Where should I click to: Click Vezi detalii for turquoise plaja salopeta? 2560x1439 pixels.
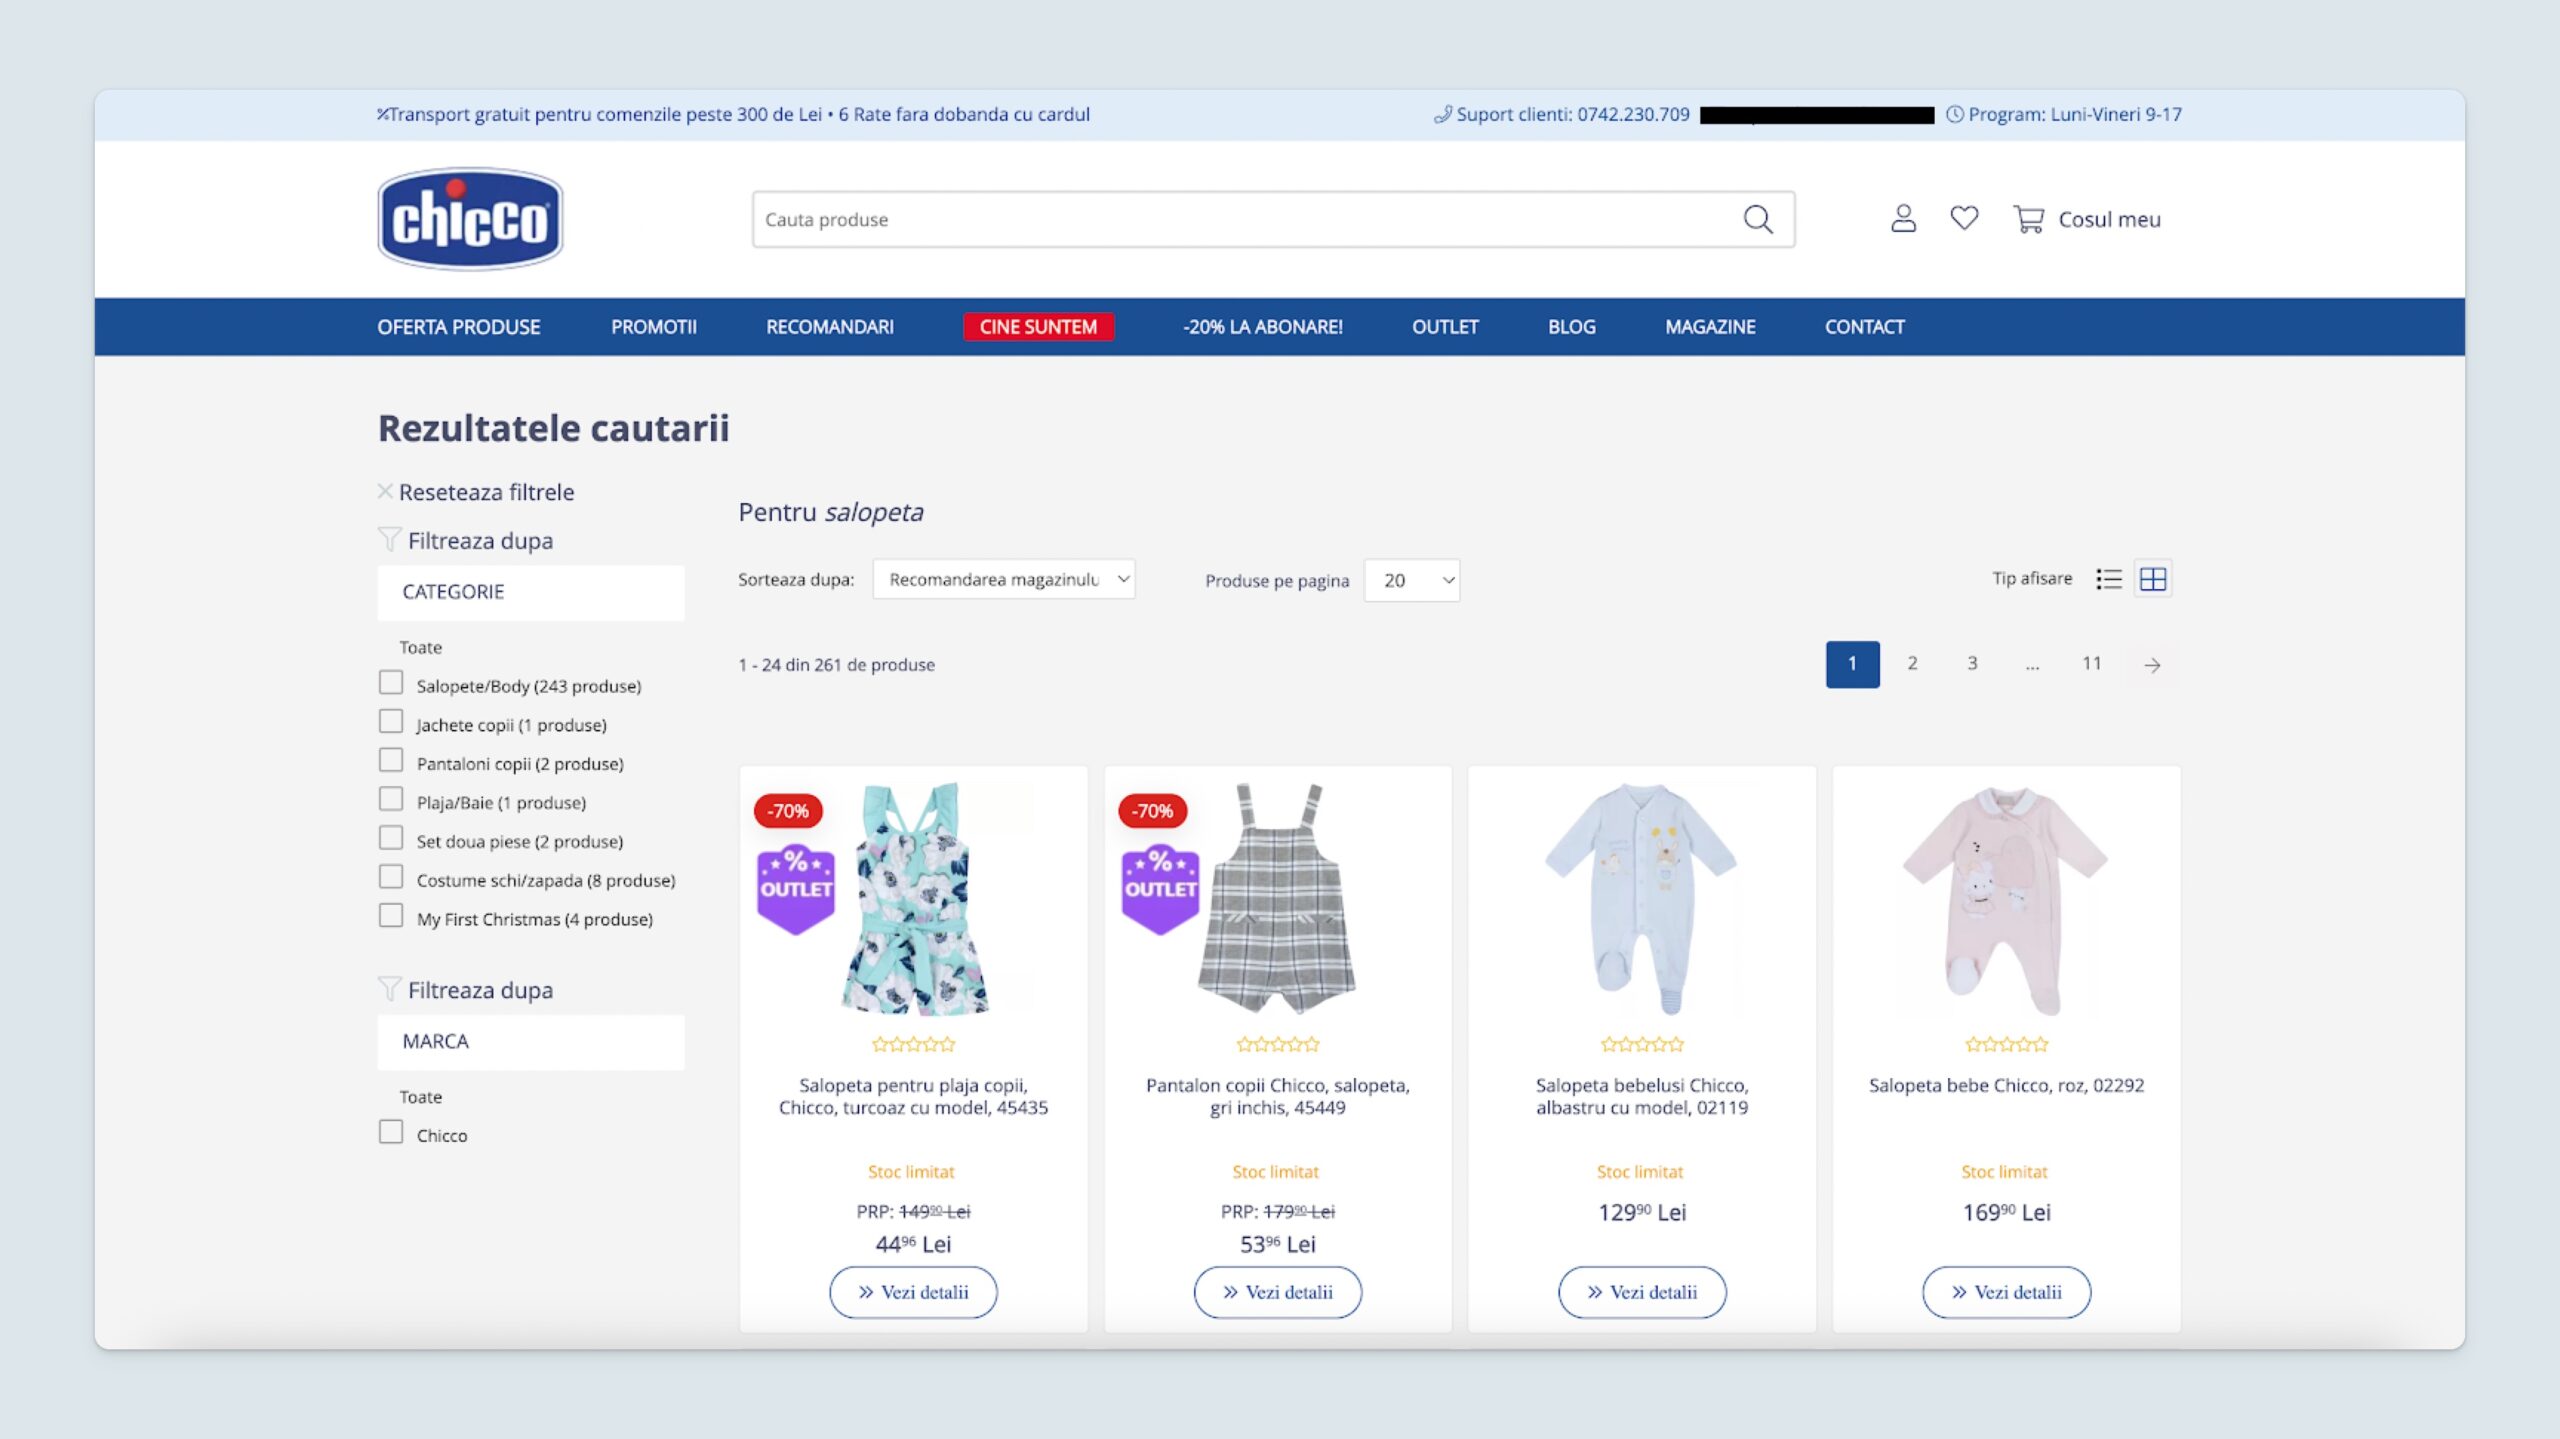pyautogui.click(x=913, y=1292)
